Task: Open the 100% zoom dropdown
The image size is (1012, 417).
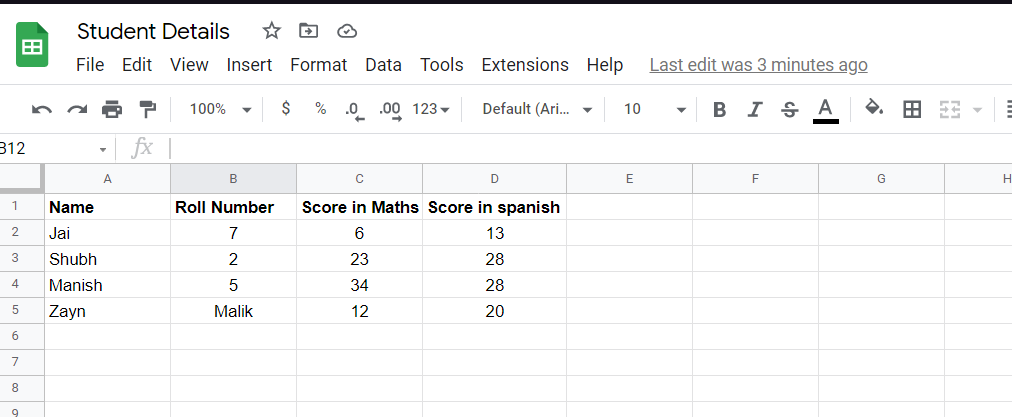Action: 220,109
